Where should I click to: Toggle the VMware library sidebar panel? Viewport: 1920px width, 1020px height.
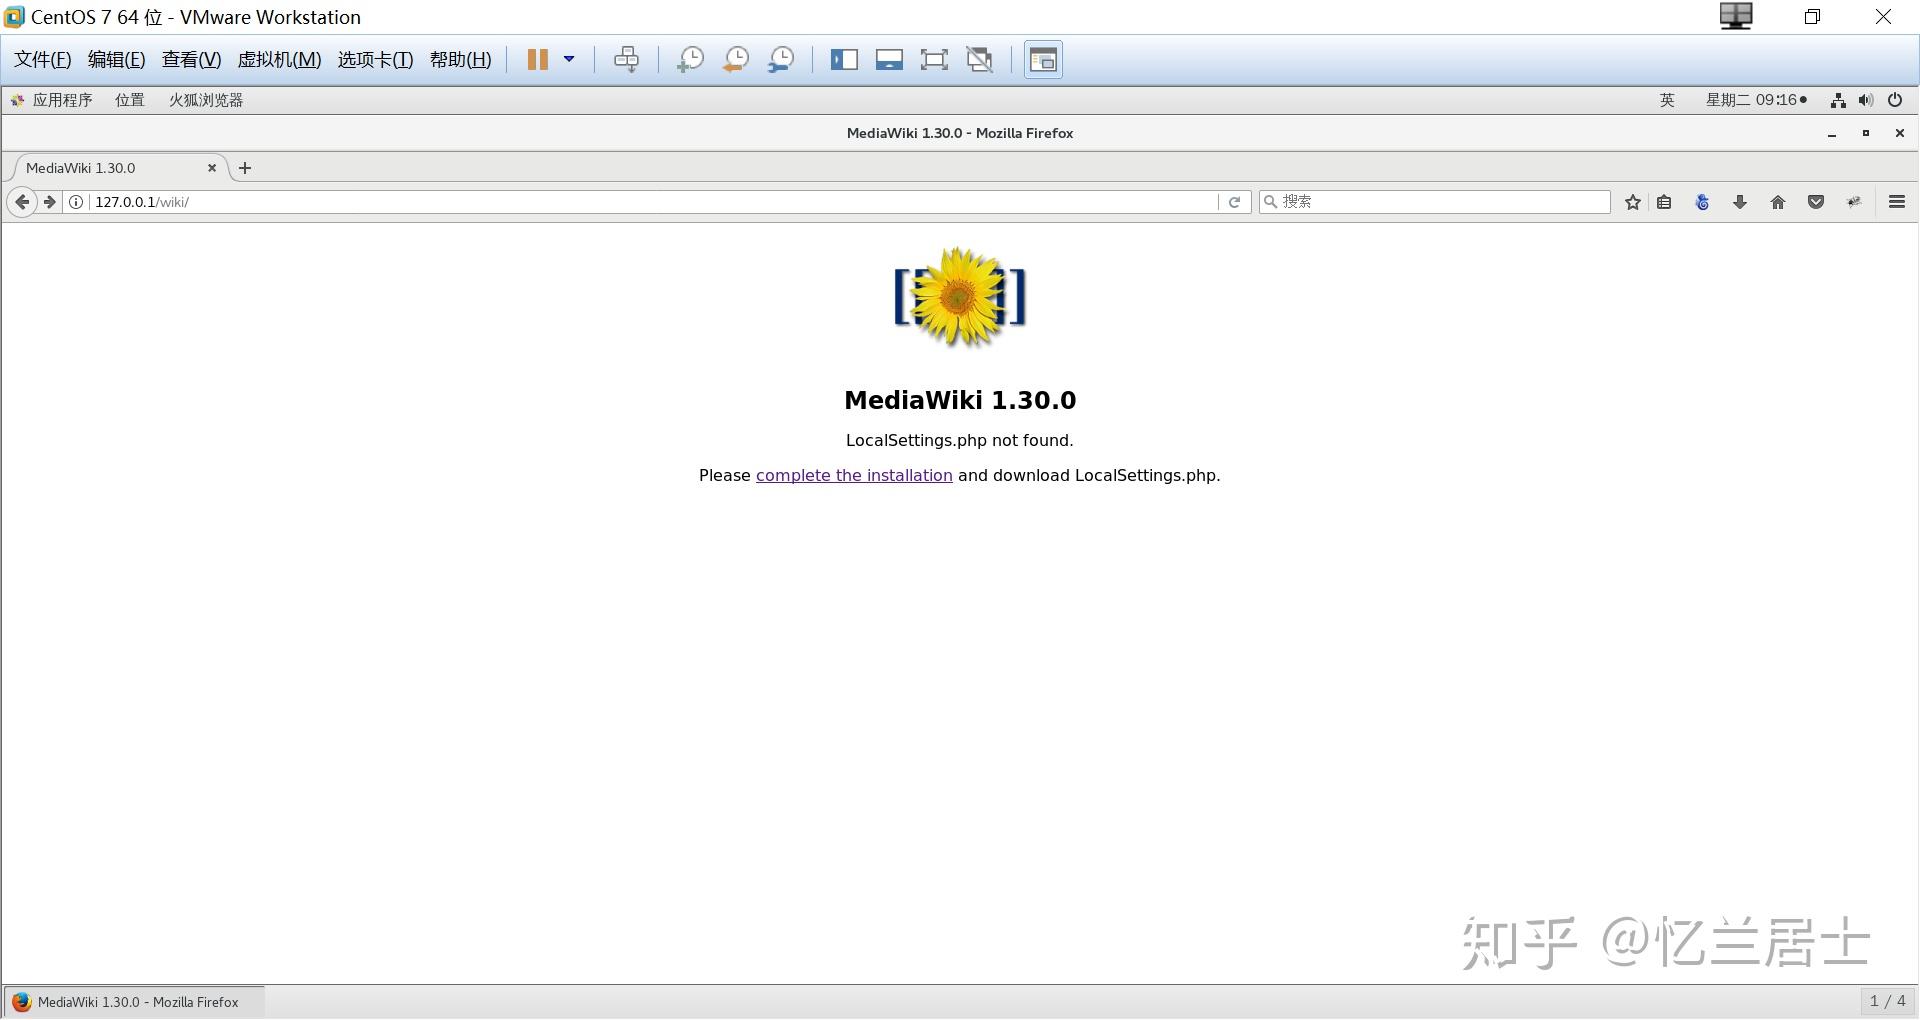pyautogui.click(x=845, y=59)
